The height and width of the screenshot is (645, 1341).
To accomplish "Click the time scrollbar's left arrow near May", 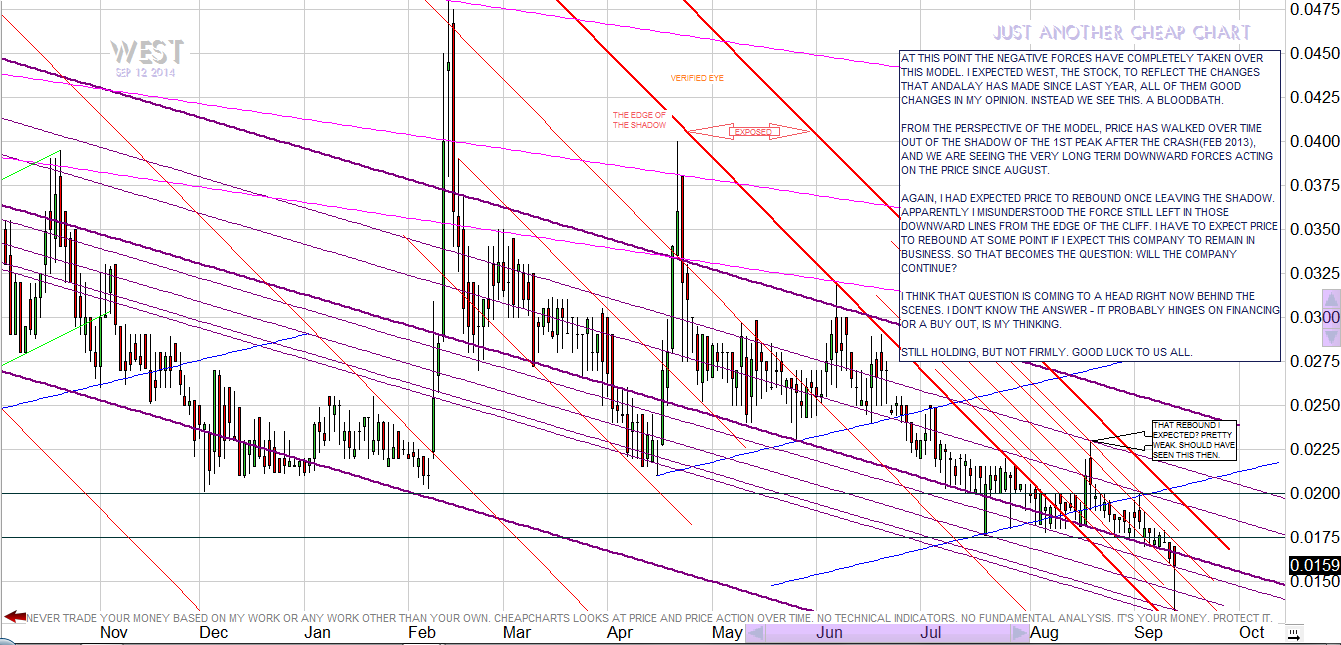I will click(757, 634).
